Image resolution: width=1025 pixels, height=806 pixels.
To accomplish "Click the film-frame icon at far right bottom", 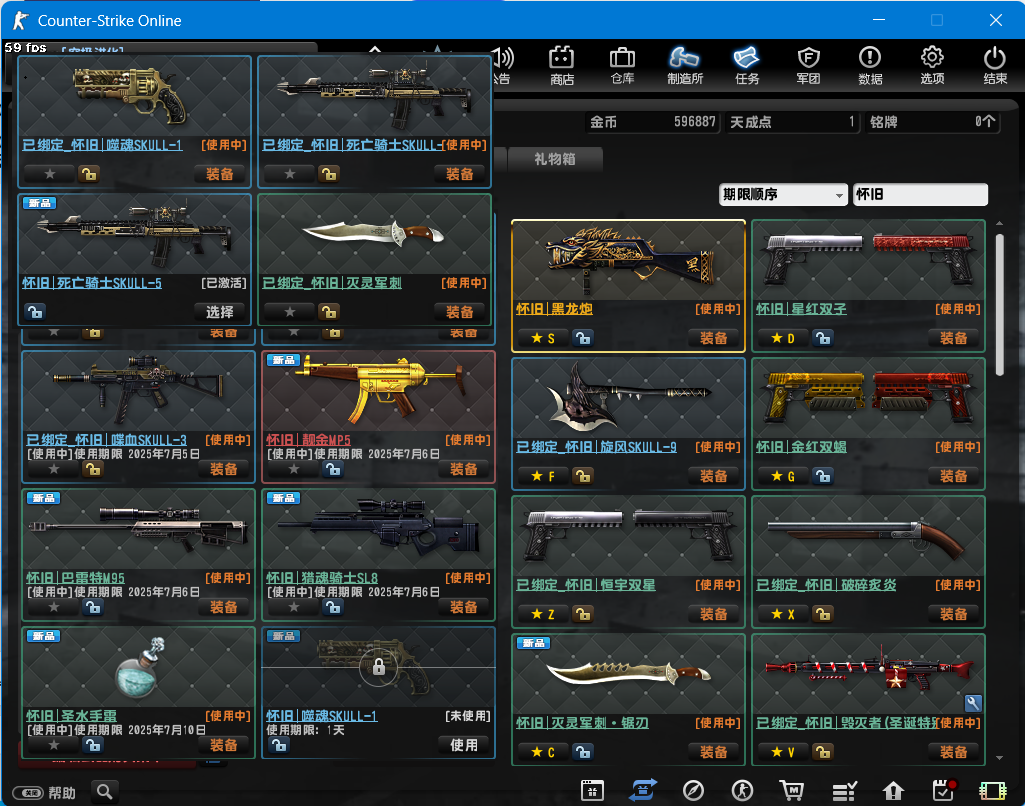I will [992, 791].
